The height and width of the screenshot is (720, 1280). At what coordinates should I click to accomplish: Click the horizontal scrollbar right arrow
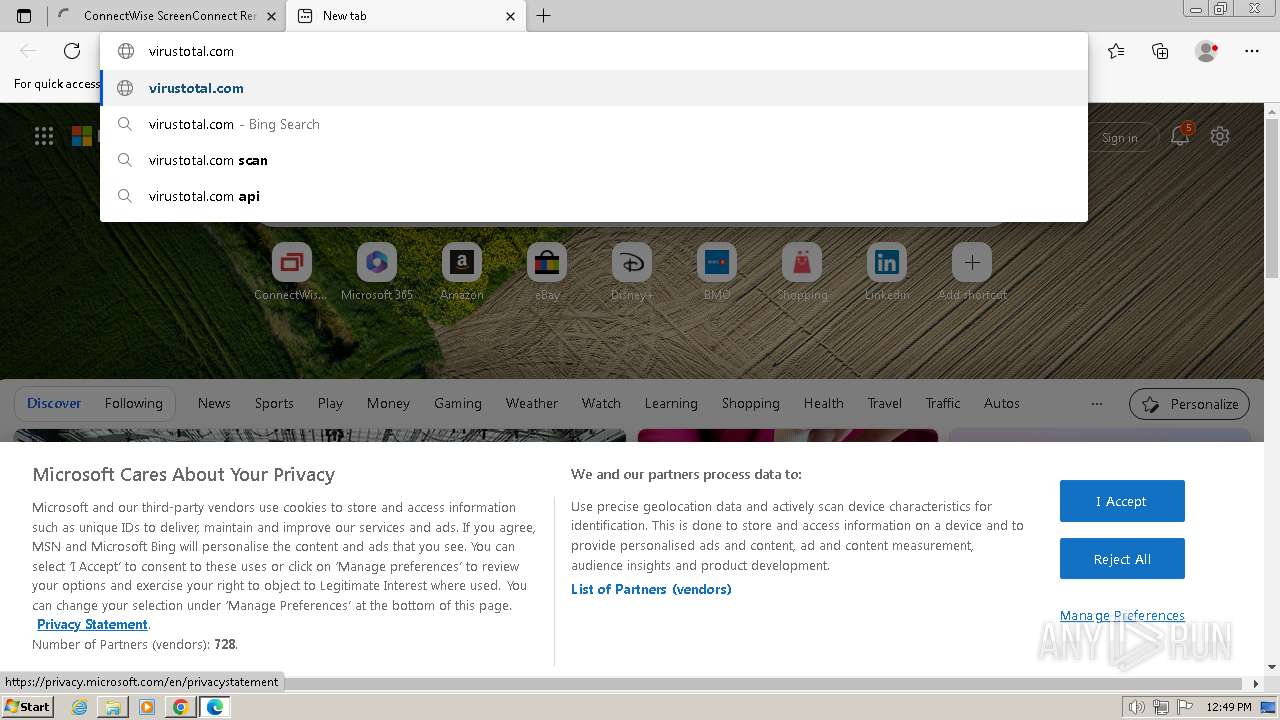coord(1257,684)
